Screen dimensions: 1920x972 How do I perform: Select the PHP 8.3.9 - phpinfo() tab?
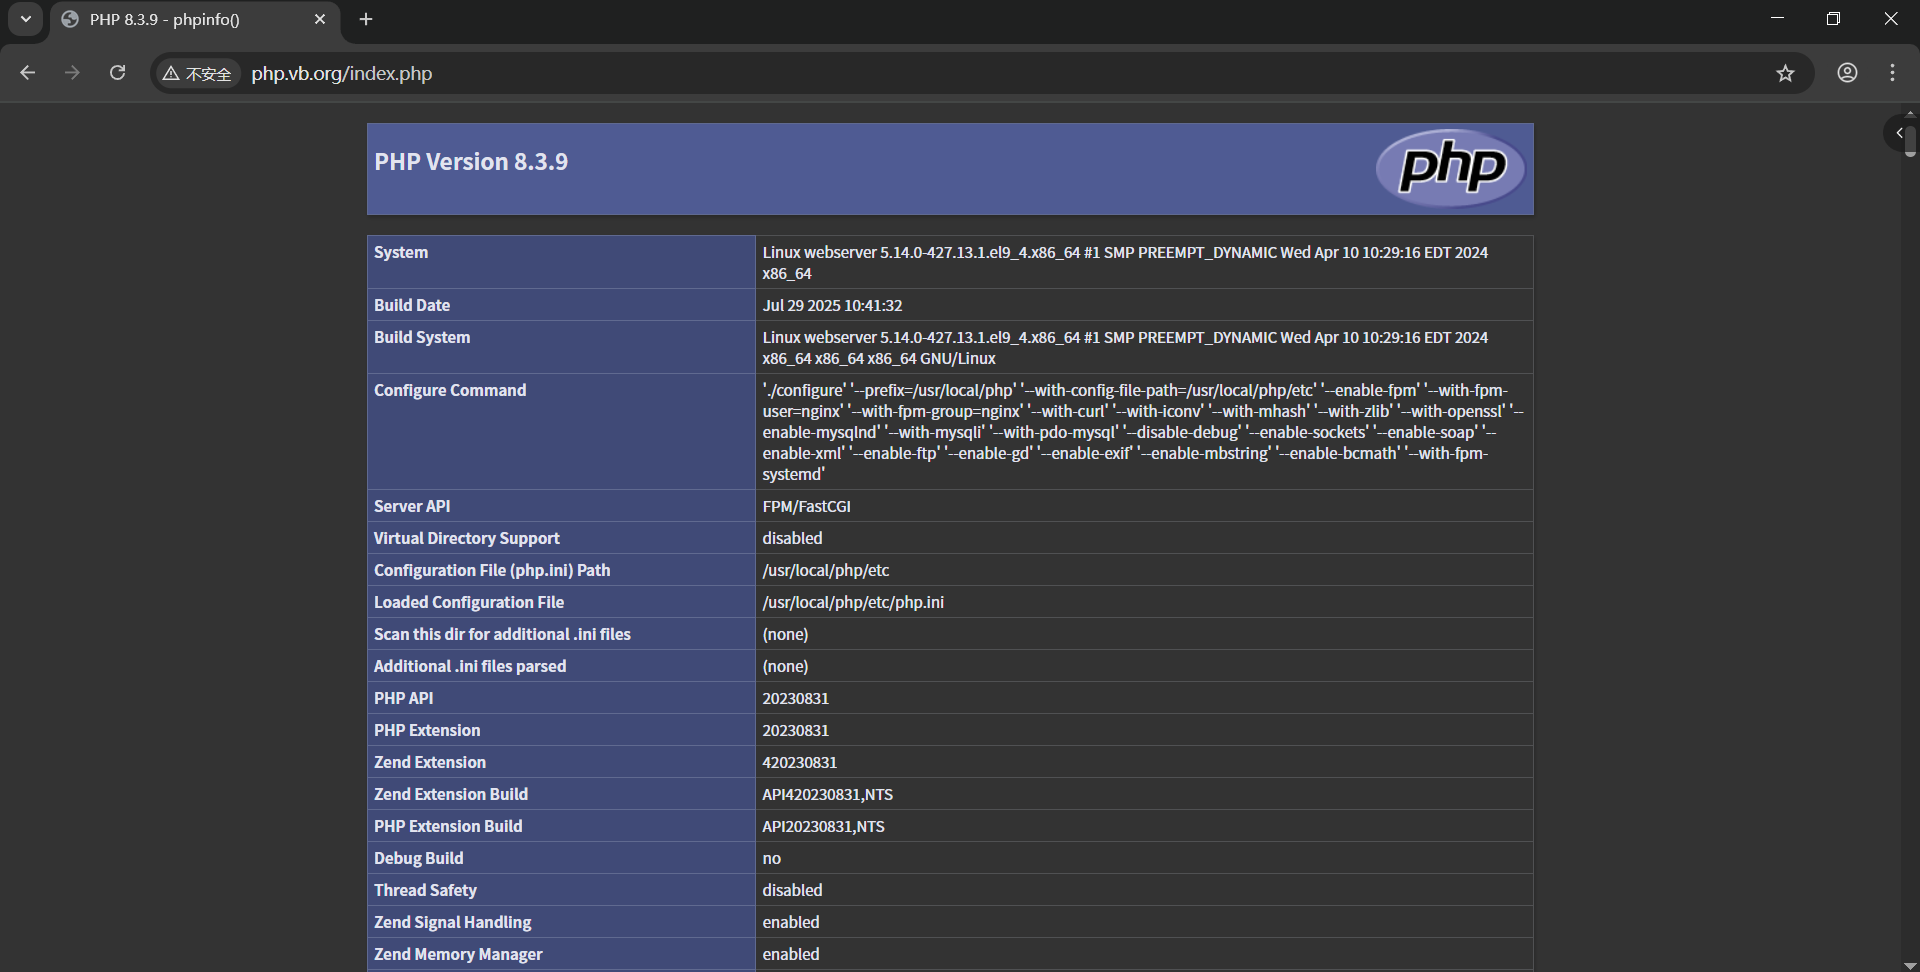(195, 20)
